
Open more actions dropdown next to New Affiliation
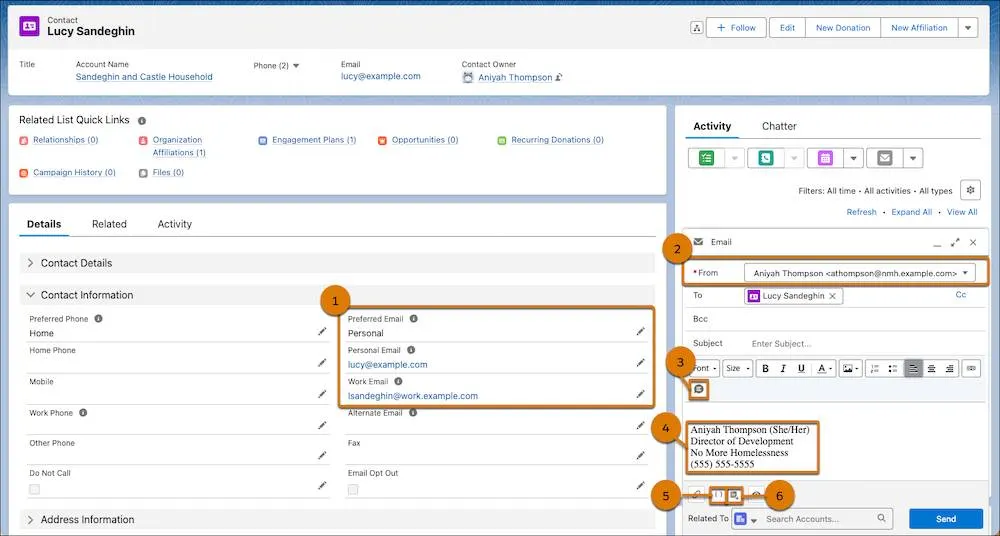pos(968,27)
